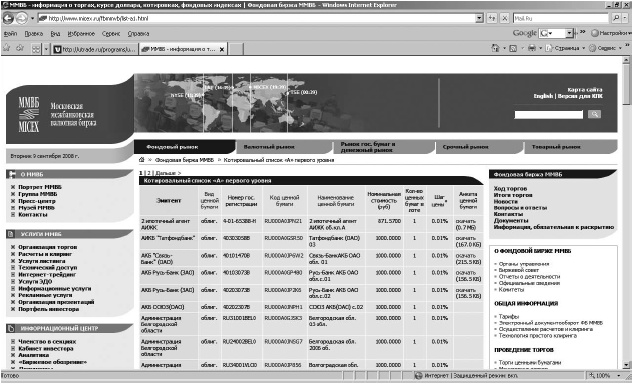Click the Stop loading X icon
The height and width of the screenshot is (387, 634).
505,18
